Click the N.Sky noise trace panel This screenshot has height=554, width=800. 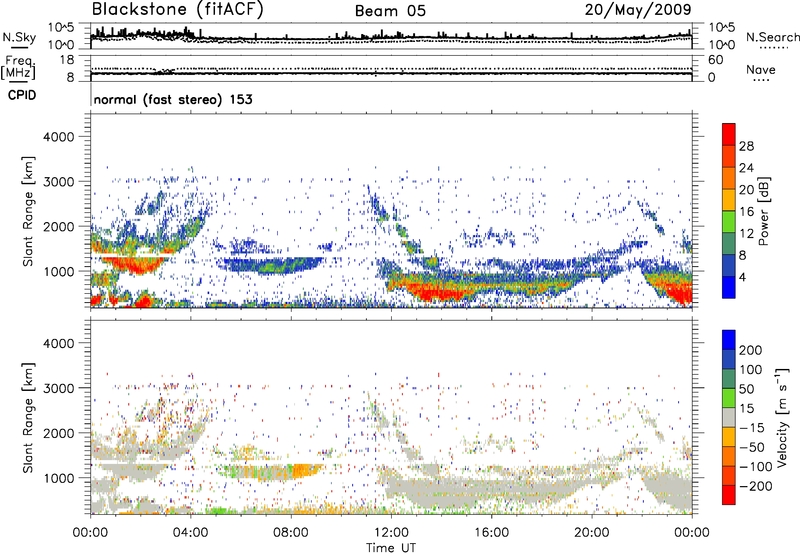[x=391, y=36]
